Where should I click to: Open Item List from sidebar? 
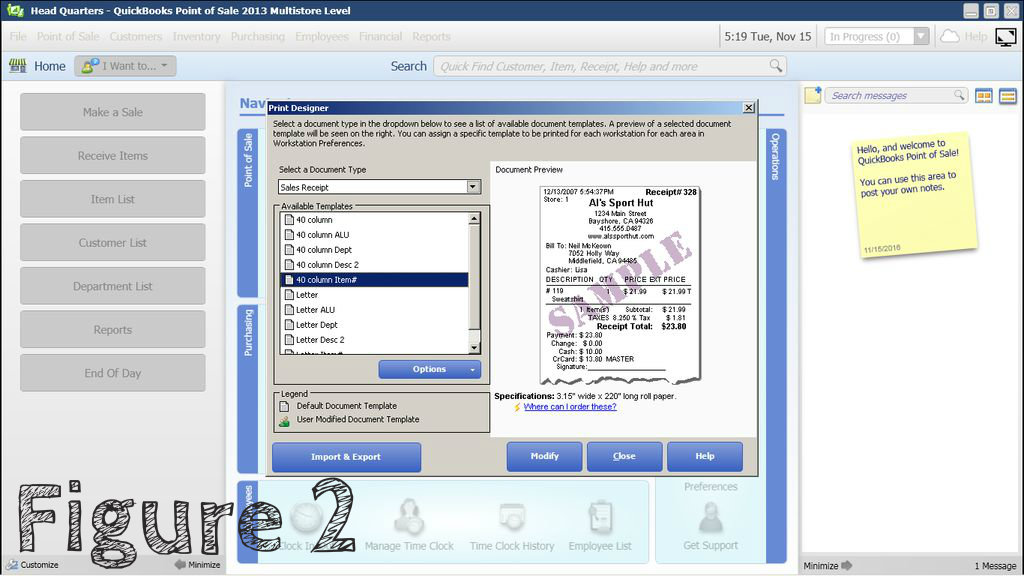pyautogui.click(x=112, y=199)
